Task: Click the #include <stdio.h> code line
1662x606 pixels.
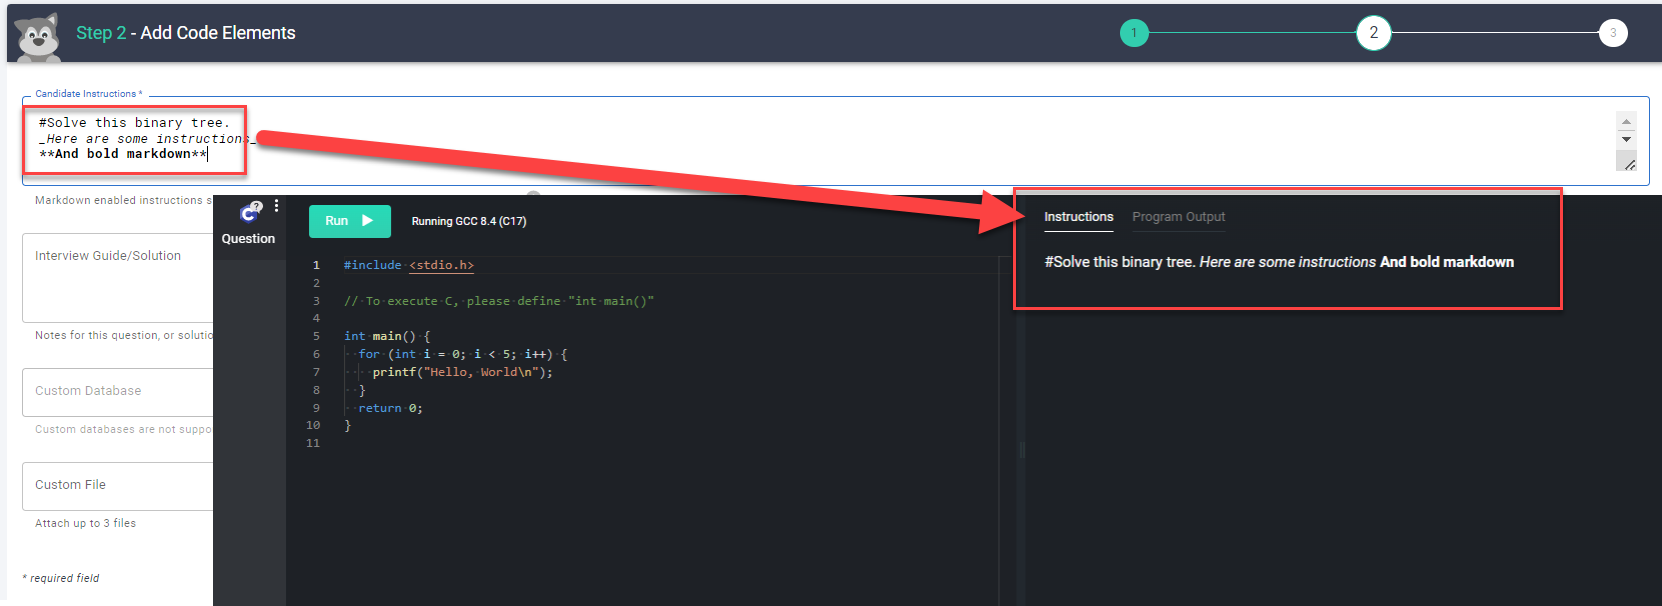Action: point(409,265)
